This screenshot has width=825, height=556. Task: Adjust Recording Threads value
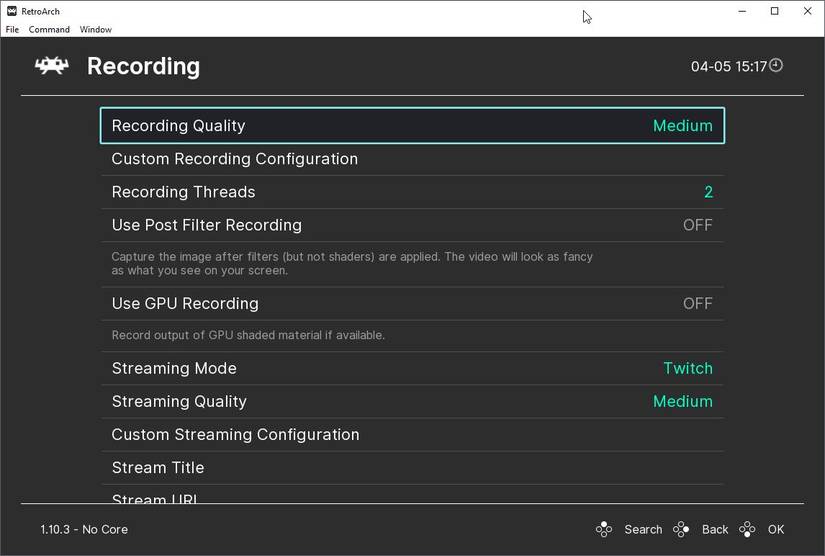click(x=708, y=192)
